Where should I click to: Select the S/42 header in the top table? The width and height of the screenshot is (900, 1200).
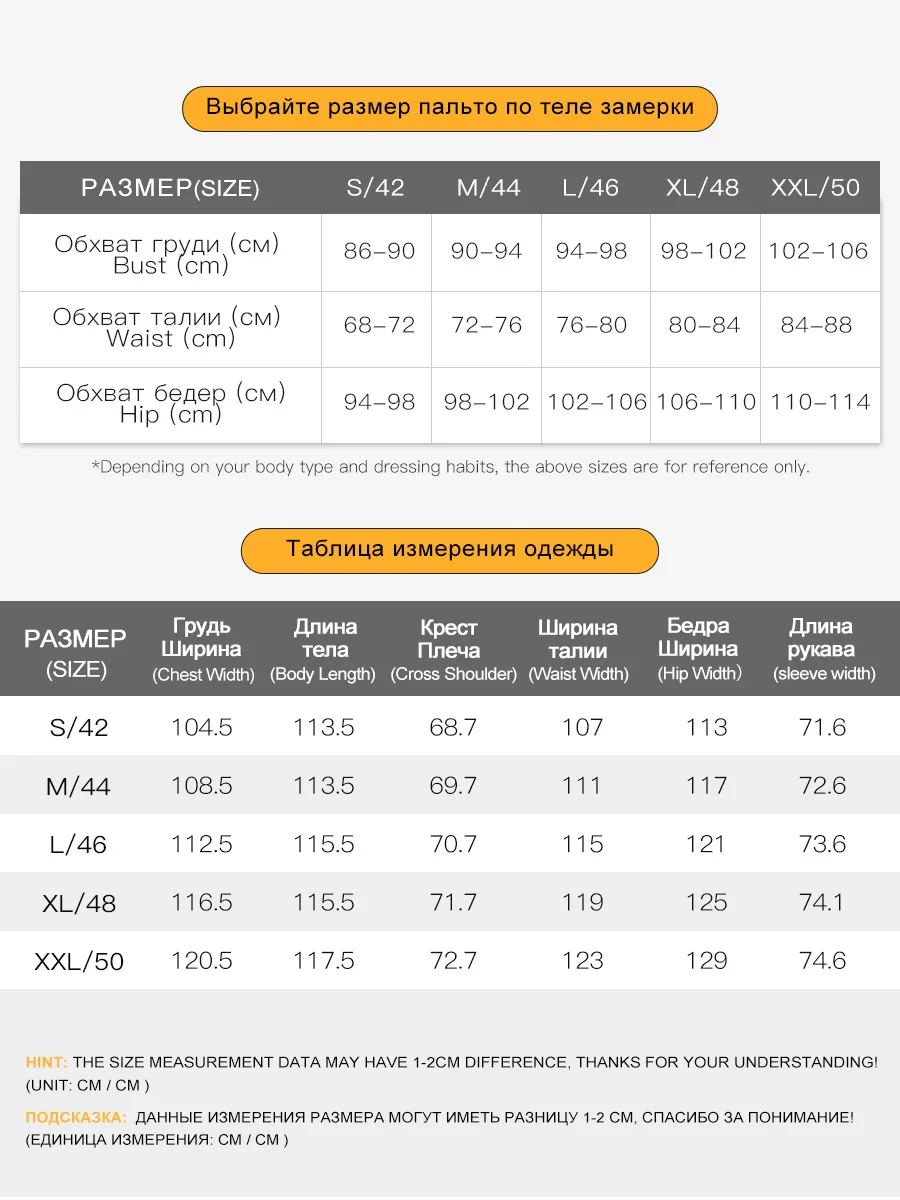pos(375,188)
